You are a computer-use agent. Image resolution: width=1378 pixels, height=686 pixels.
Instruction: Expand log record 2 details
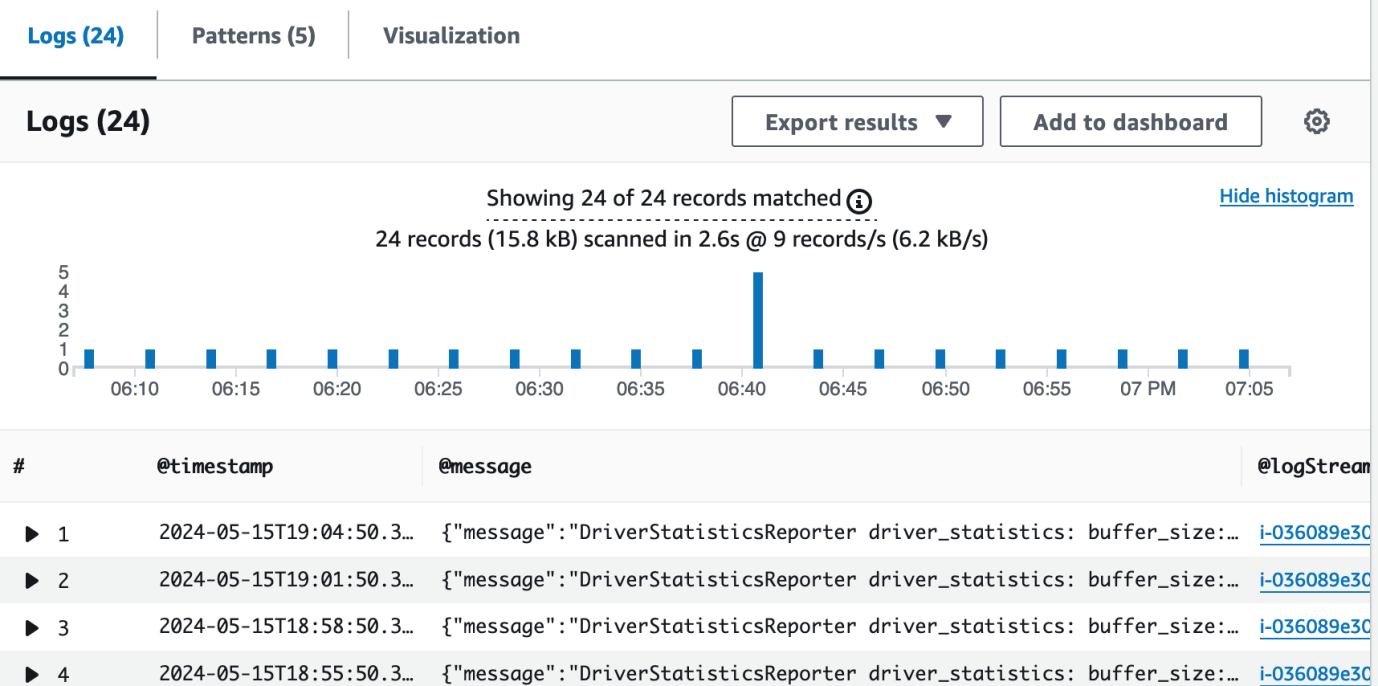click(x=31, y=580)
